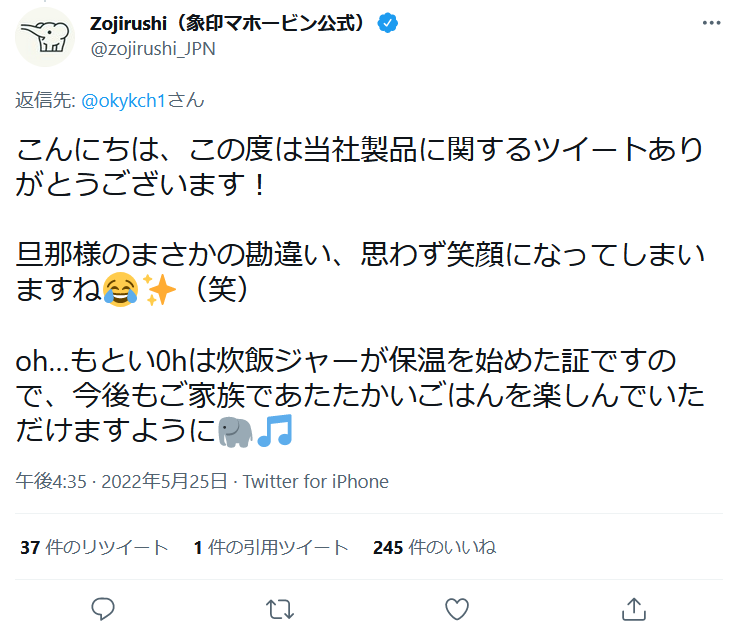Click the reply speech bubble icon
The image size is (738, 630).
click(104, 607)
